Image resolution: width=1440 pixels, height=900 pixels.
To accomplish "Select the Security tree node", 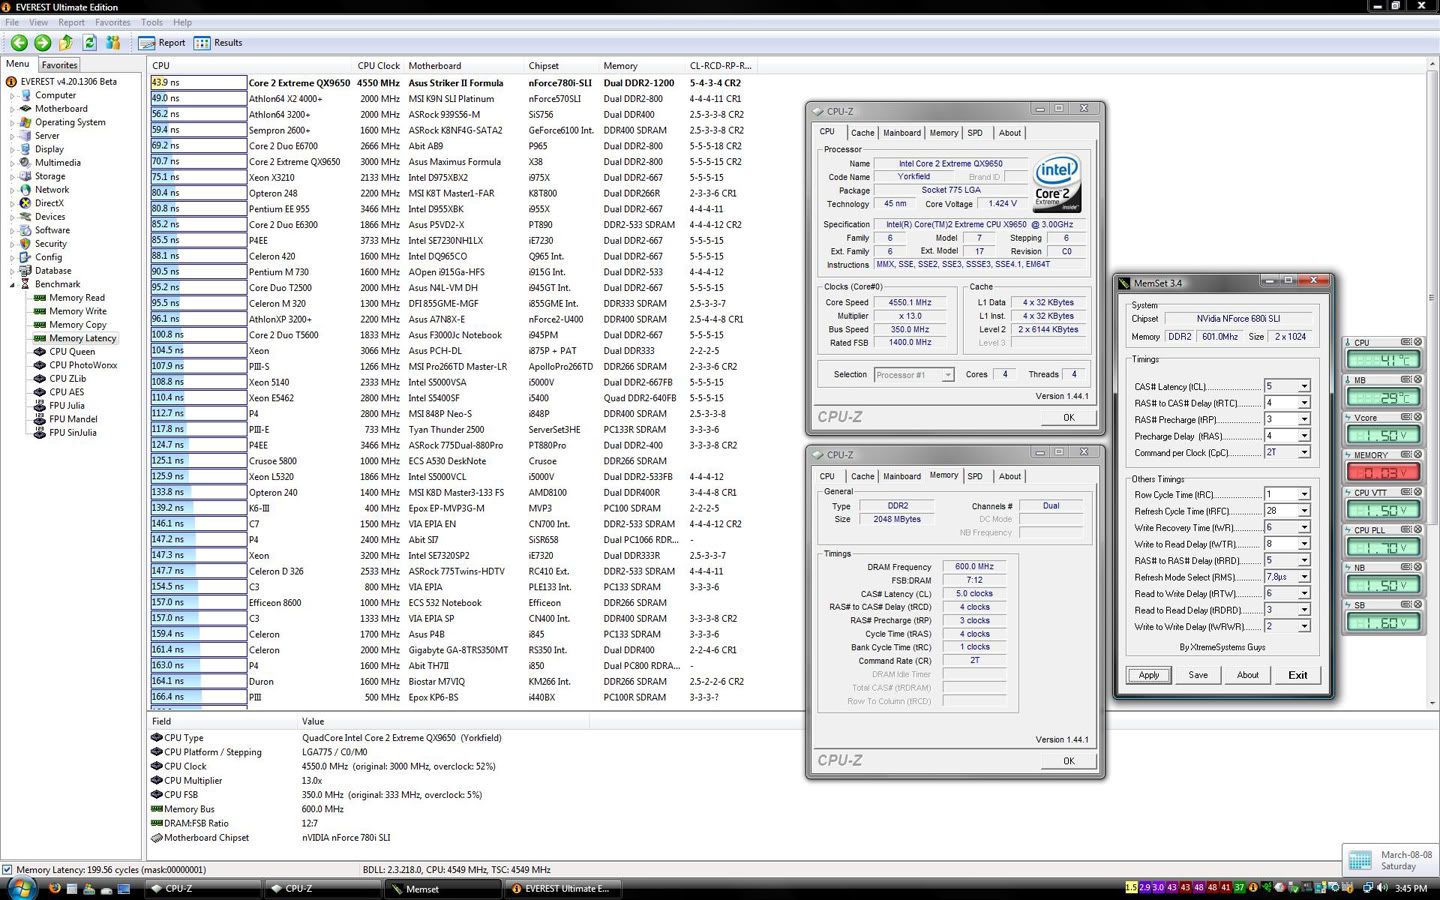I will [51, 244].
